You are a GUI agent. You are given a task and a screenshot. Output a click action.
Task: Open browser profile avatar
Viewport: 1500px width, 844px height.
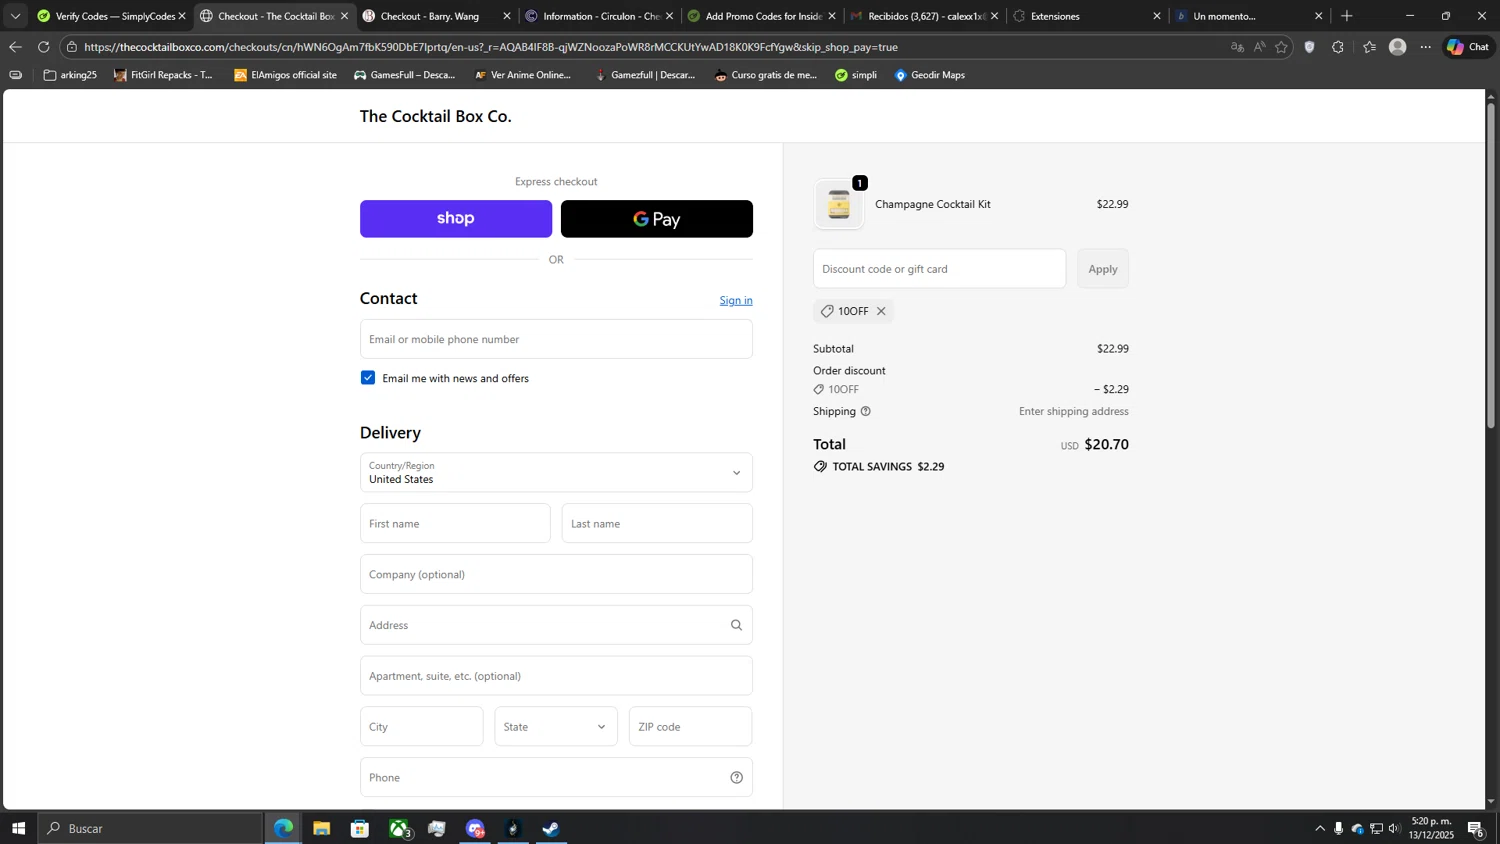pyautogui.click(x=1398, y=47)
